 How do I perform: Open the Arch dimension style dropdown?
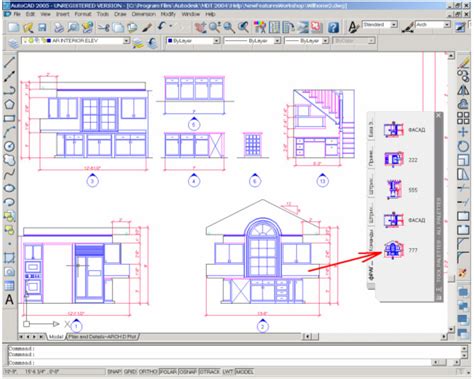447,25
